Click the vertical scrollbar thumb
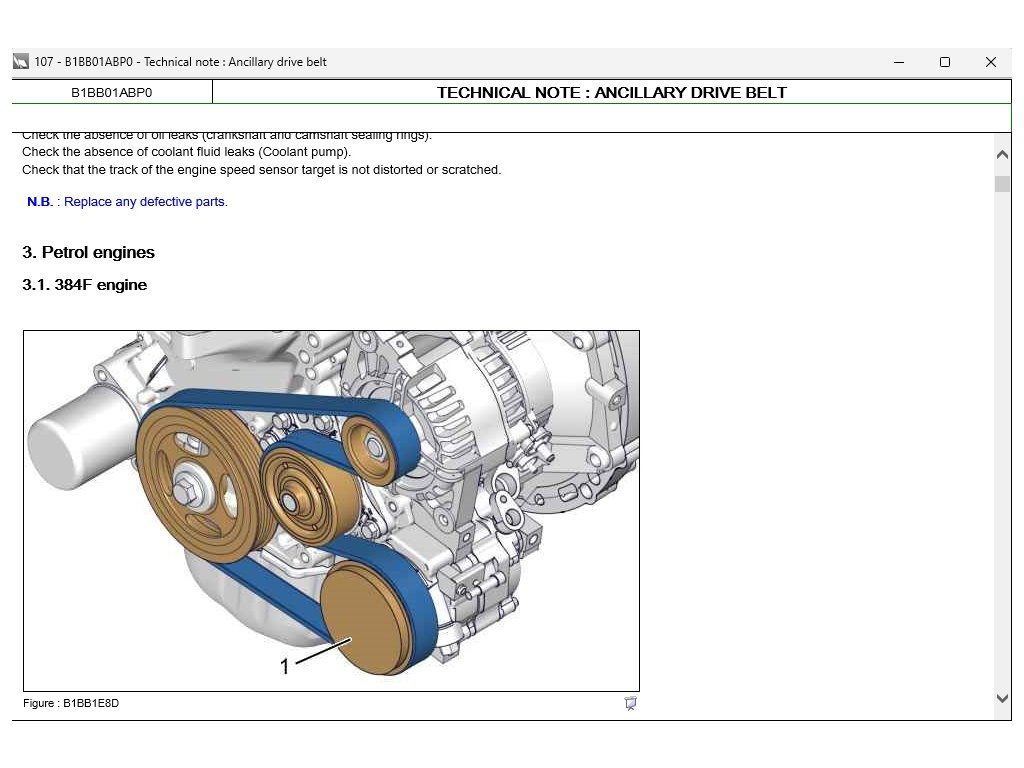 point(1002,184)
